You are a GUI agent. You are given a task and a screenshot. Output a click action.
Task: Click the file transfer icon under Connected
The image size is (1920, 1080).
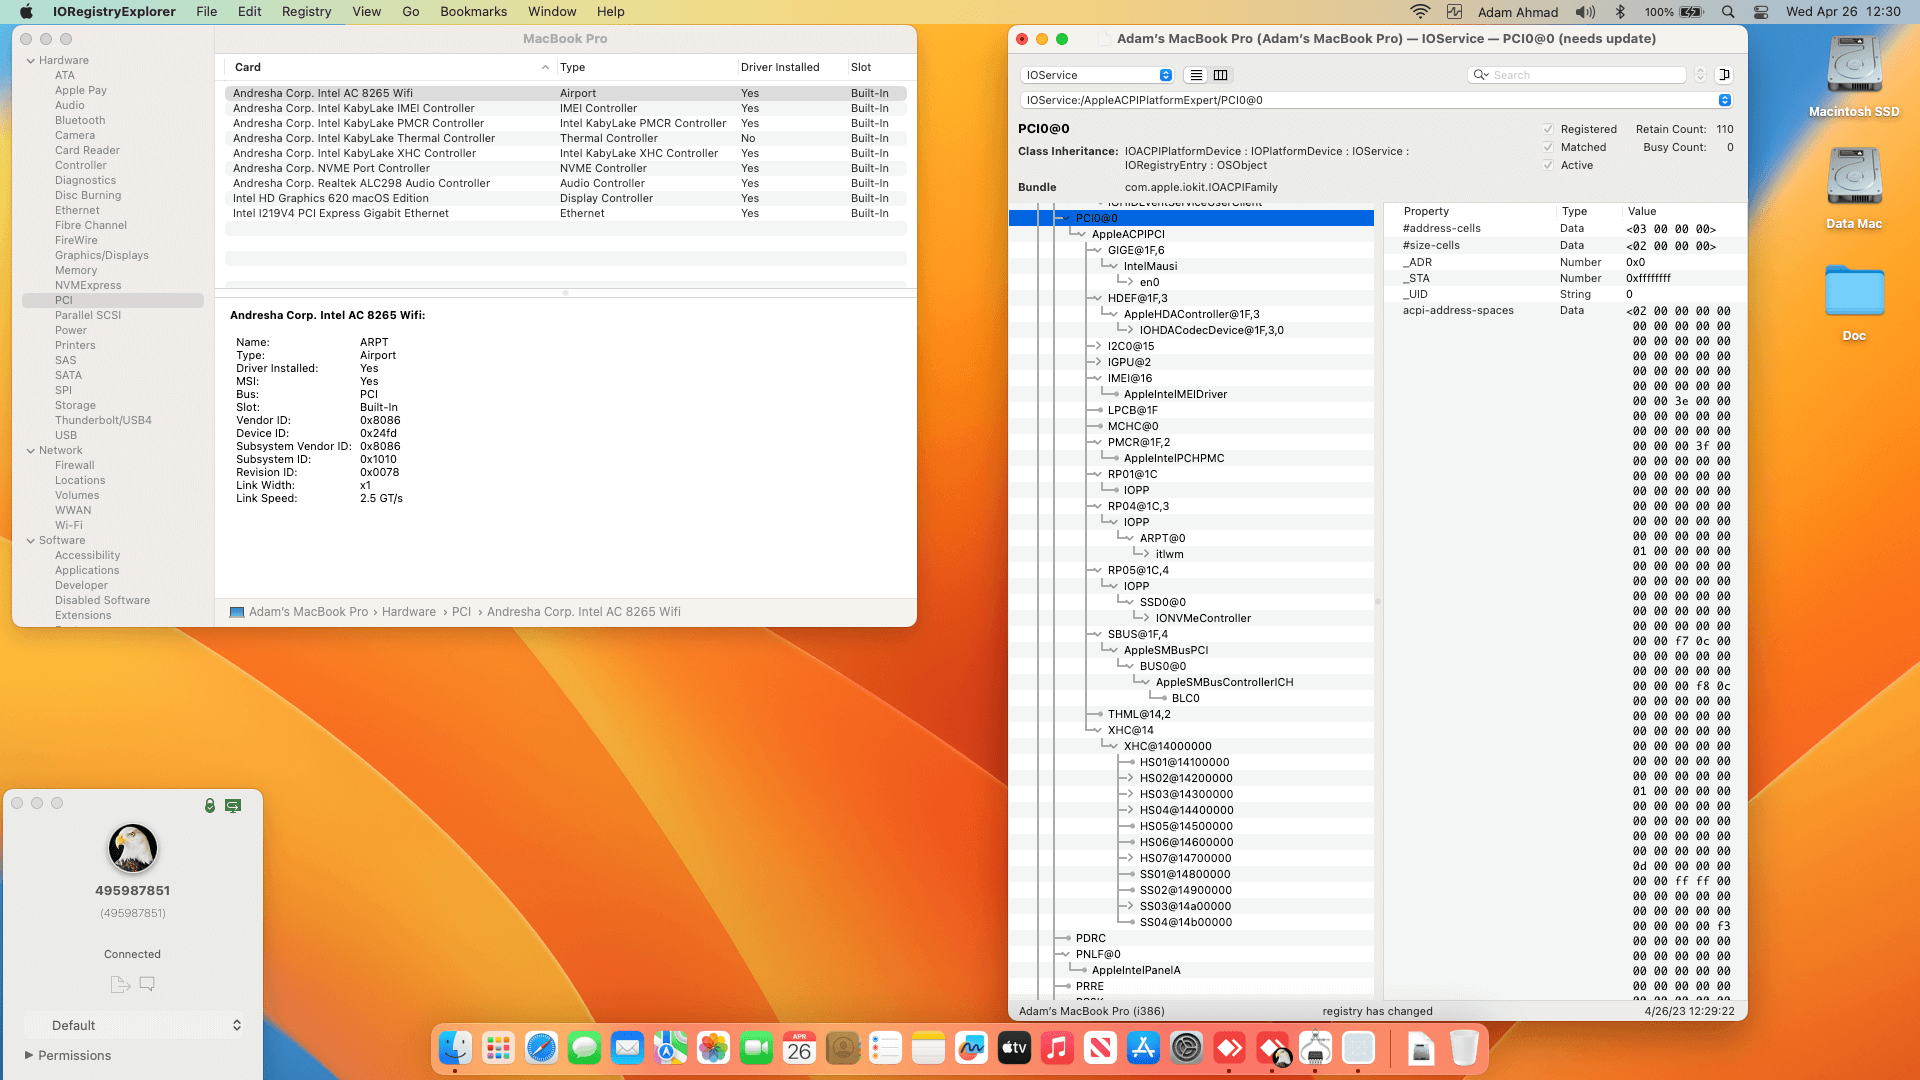pyautogui.click(x=120, y=984)
